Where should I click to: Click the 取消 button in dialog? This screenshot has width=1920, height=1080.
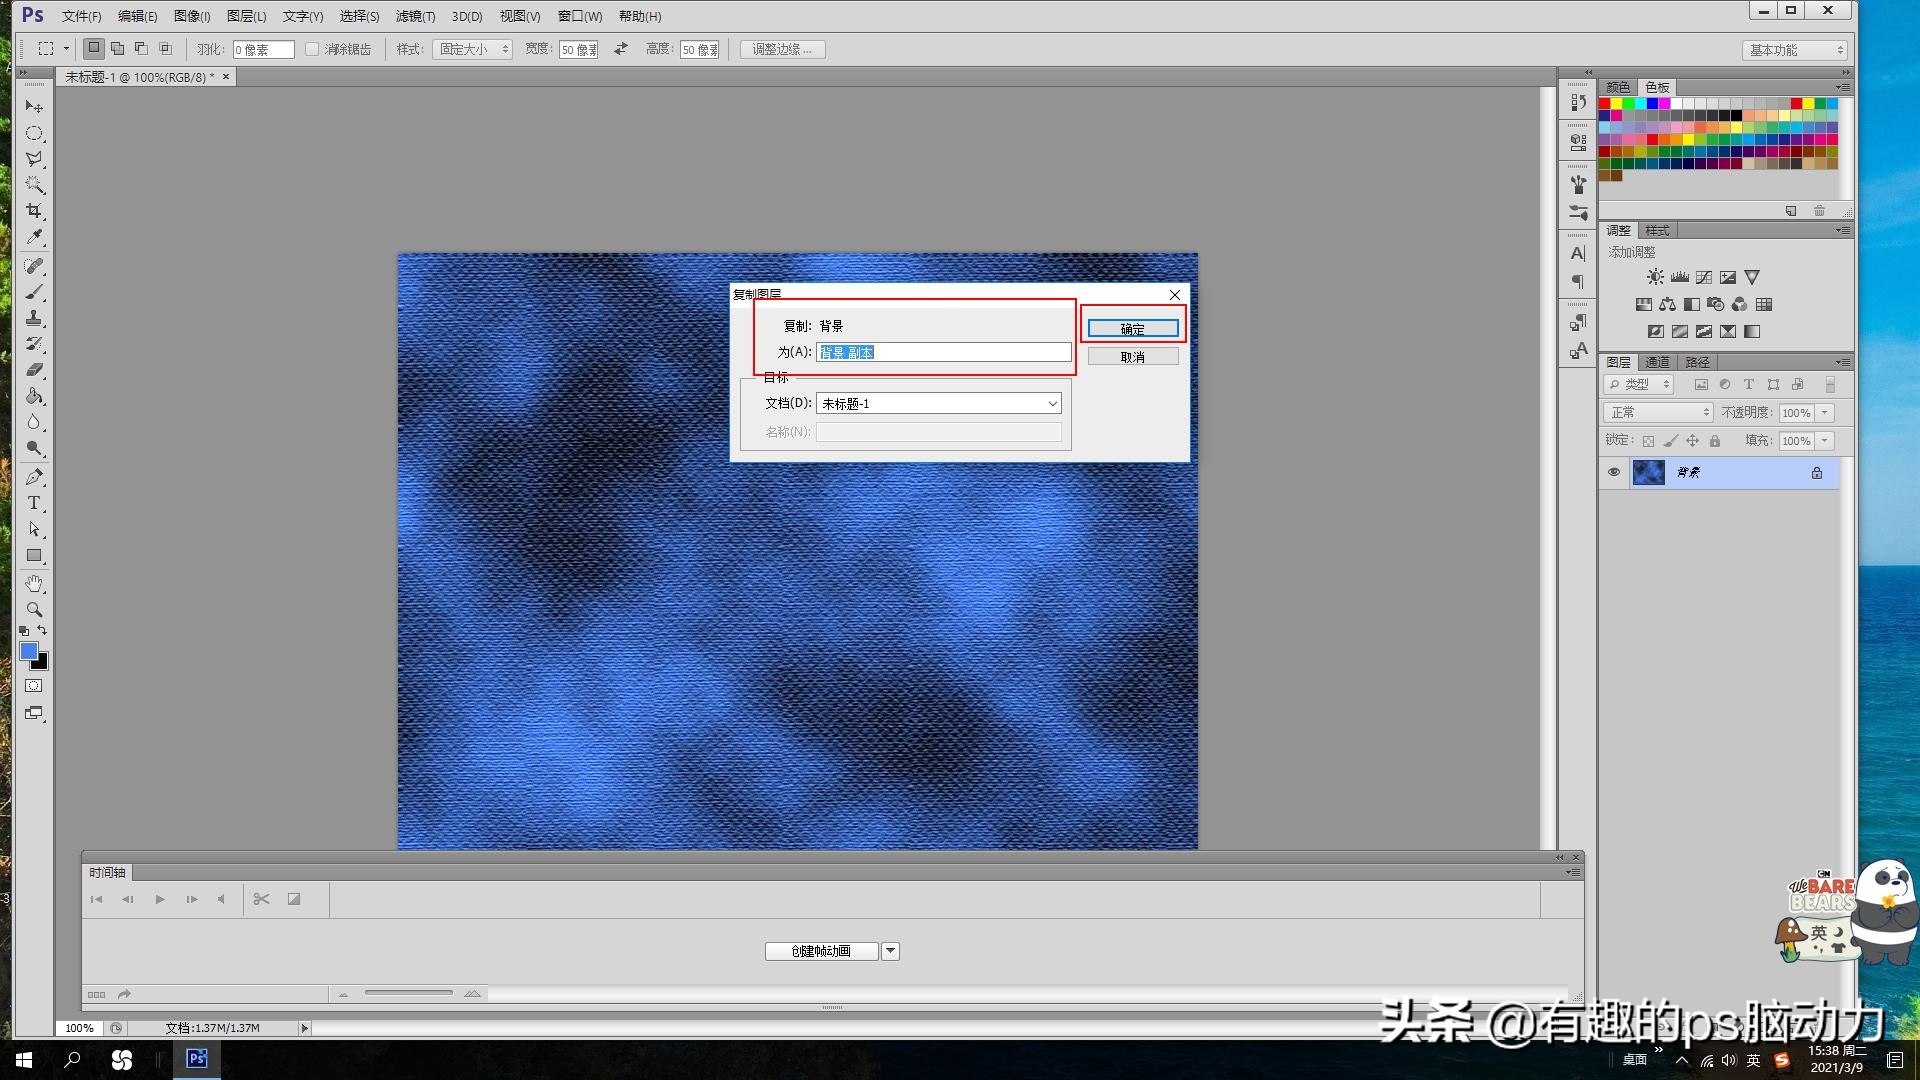pos(1132,357)
